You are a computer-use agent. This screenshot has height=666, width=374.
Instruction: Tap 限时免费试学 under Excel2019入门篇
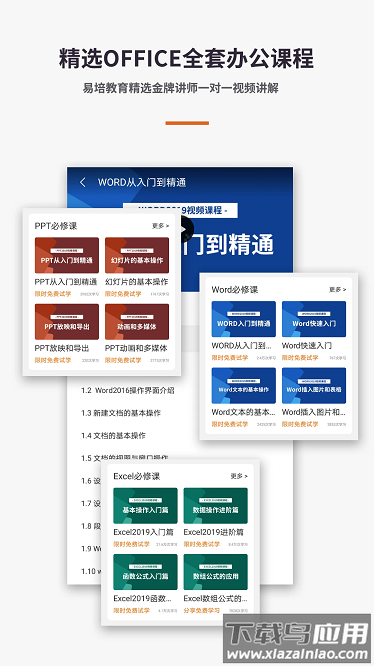click(131, 544)
